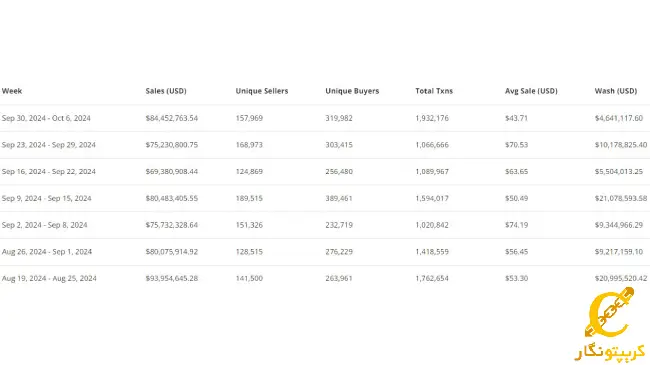Sort by the Week column header
Image resolution: width=650 pixels, height=365 pixels.
(x=12, y=91)
